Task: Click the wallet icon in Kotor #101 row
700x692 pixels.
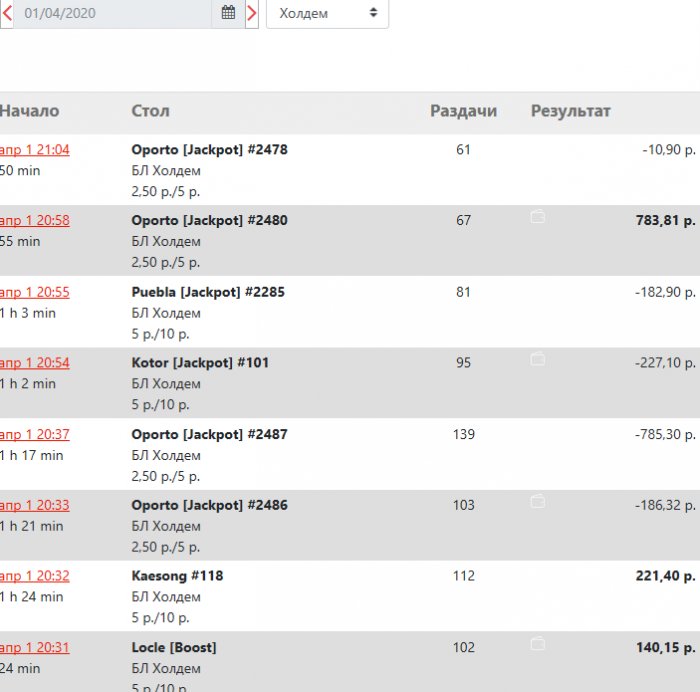Action: pyautogui.click(x=538, y=359)
